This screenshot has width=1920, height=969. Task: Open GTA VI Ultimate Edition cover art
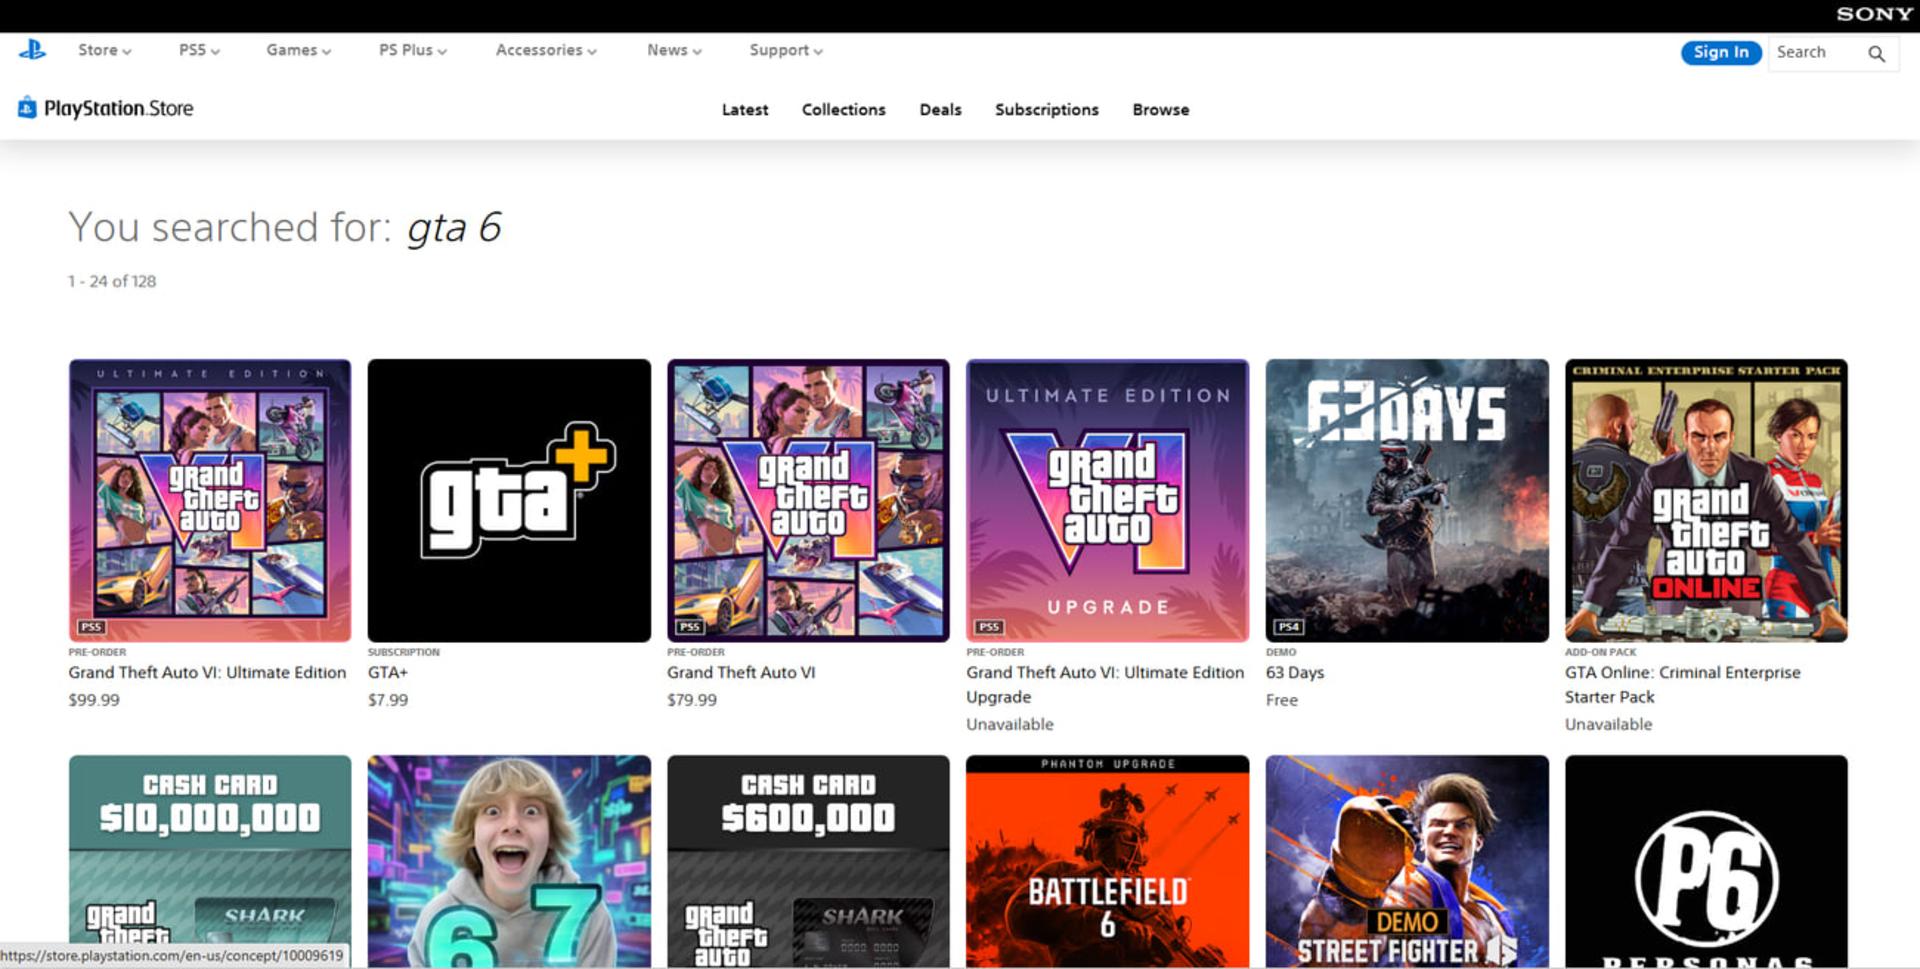pyautogui.click(x=210, y=500)
